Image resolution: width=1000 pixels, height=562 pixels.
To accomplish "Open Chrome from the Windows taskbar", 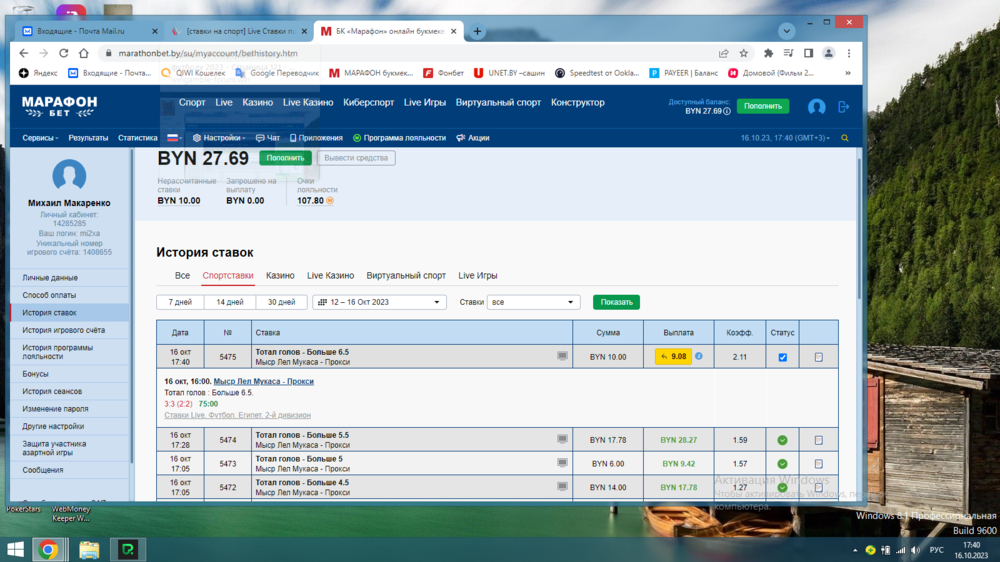I will [x=48, y=549].
